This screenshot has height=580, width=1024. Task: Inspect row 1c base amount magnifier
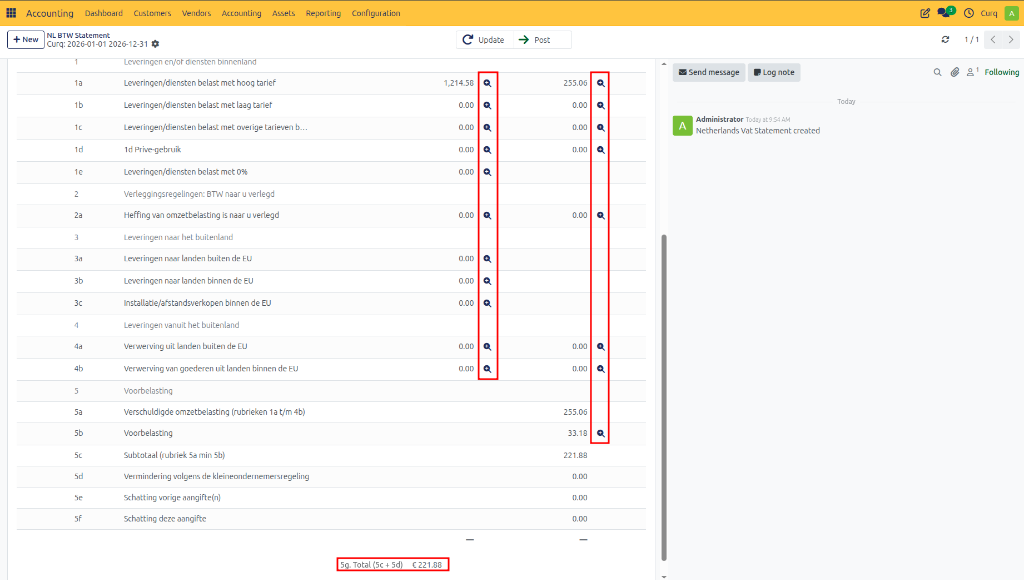(487, 127)
